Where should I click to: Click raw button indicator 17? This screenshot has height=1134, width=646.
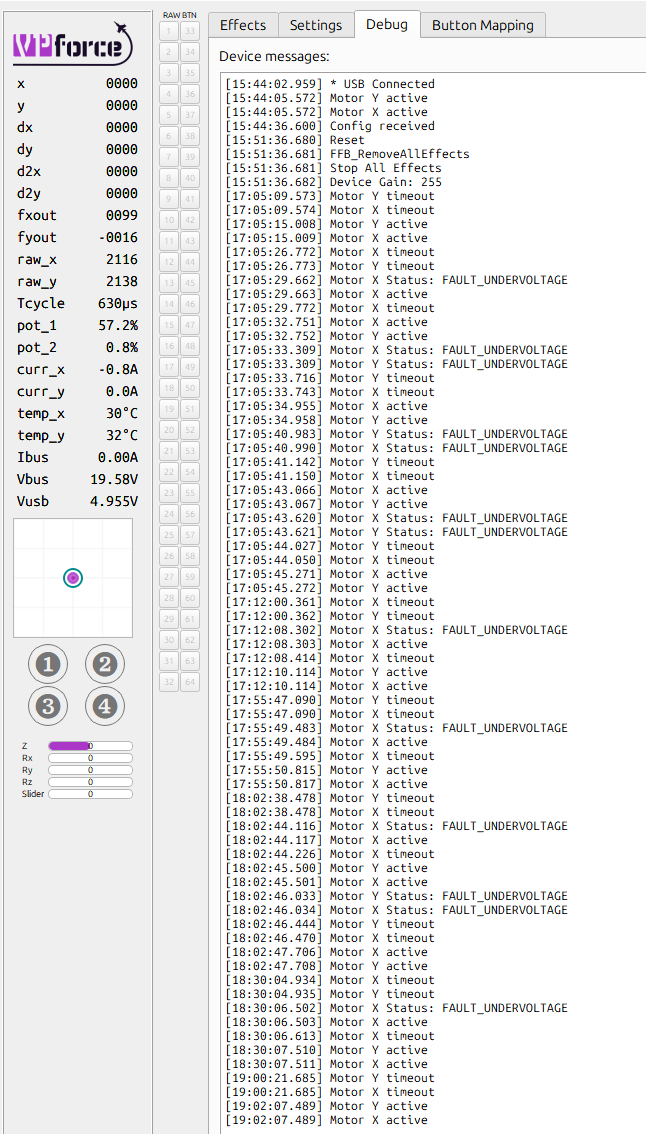click(x=169, y=367)
